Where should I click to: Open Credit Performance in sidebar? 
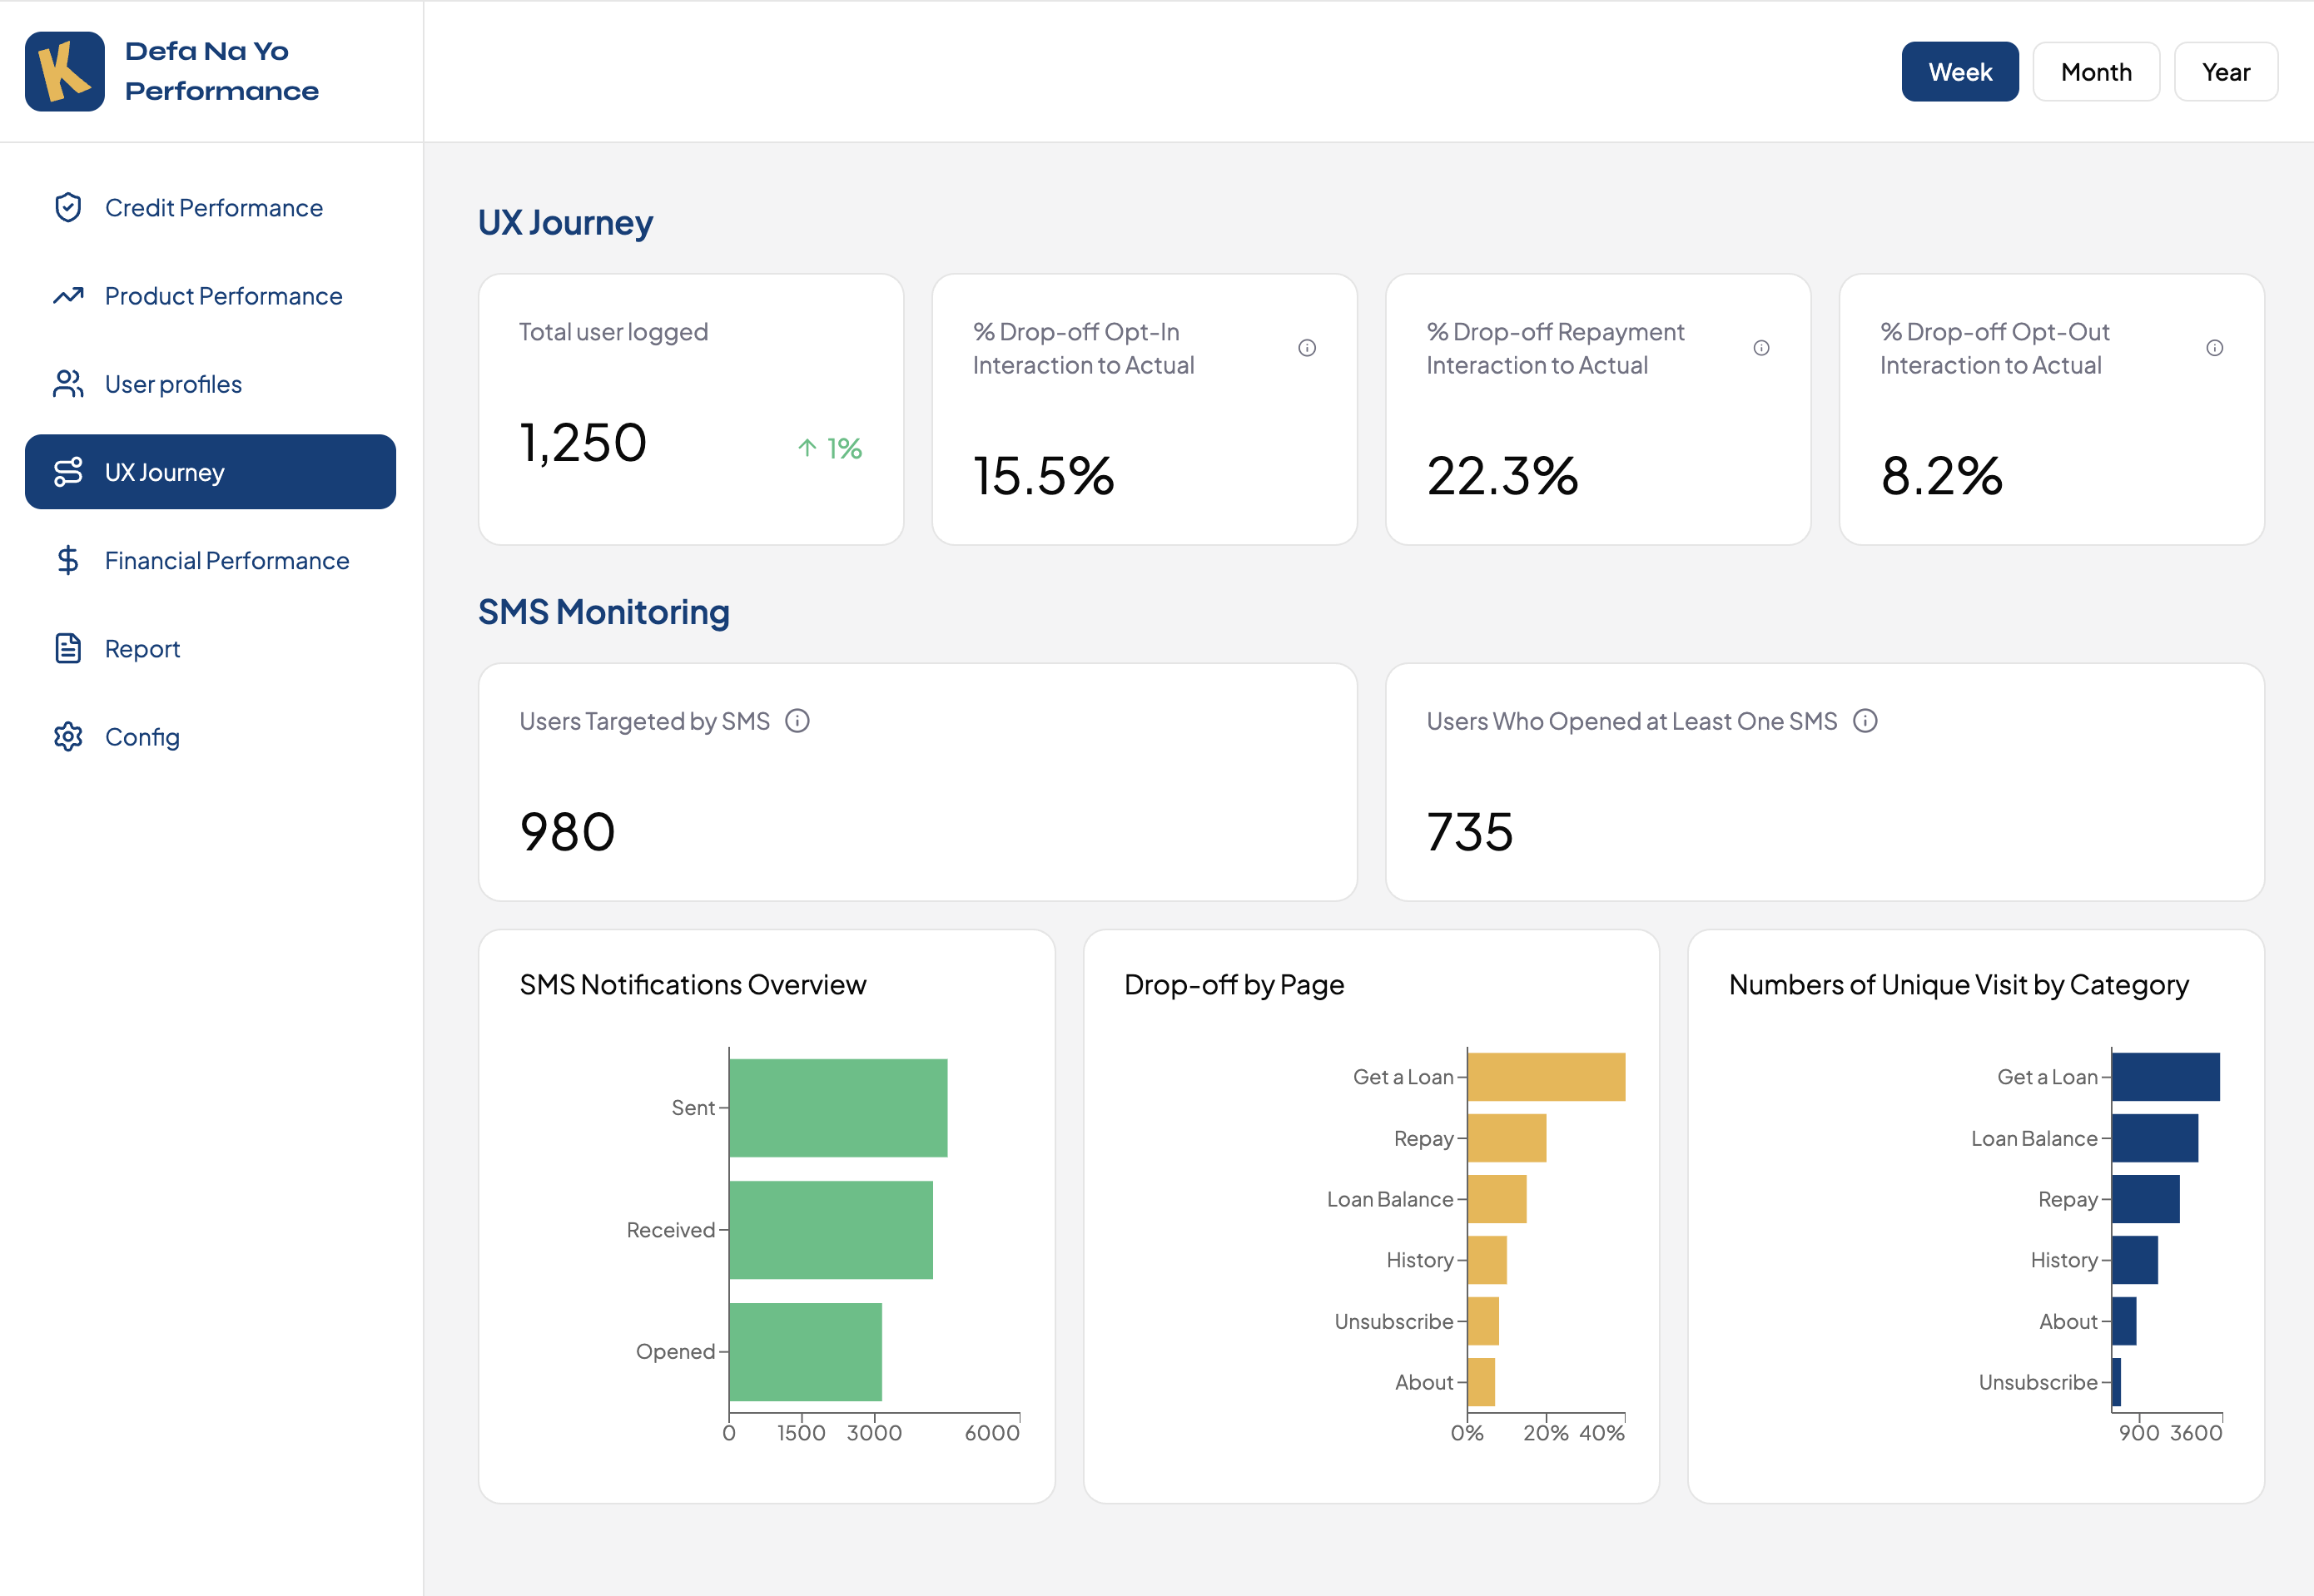point(210,207)
